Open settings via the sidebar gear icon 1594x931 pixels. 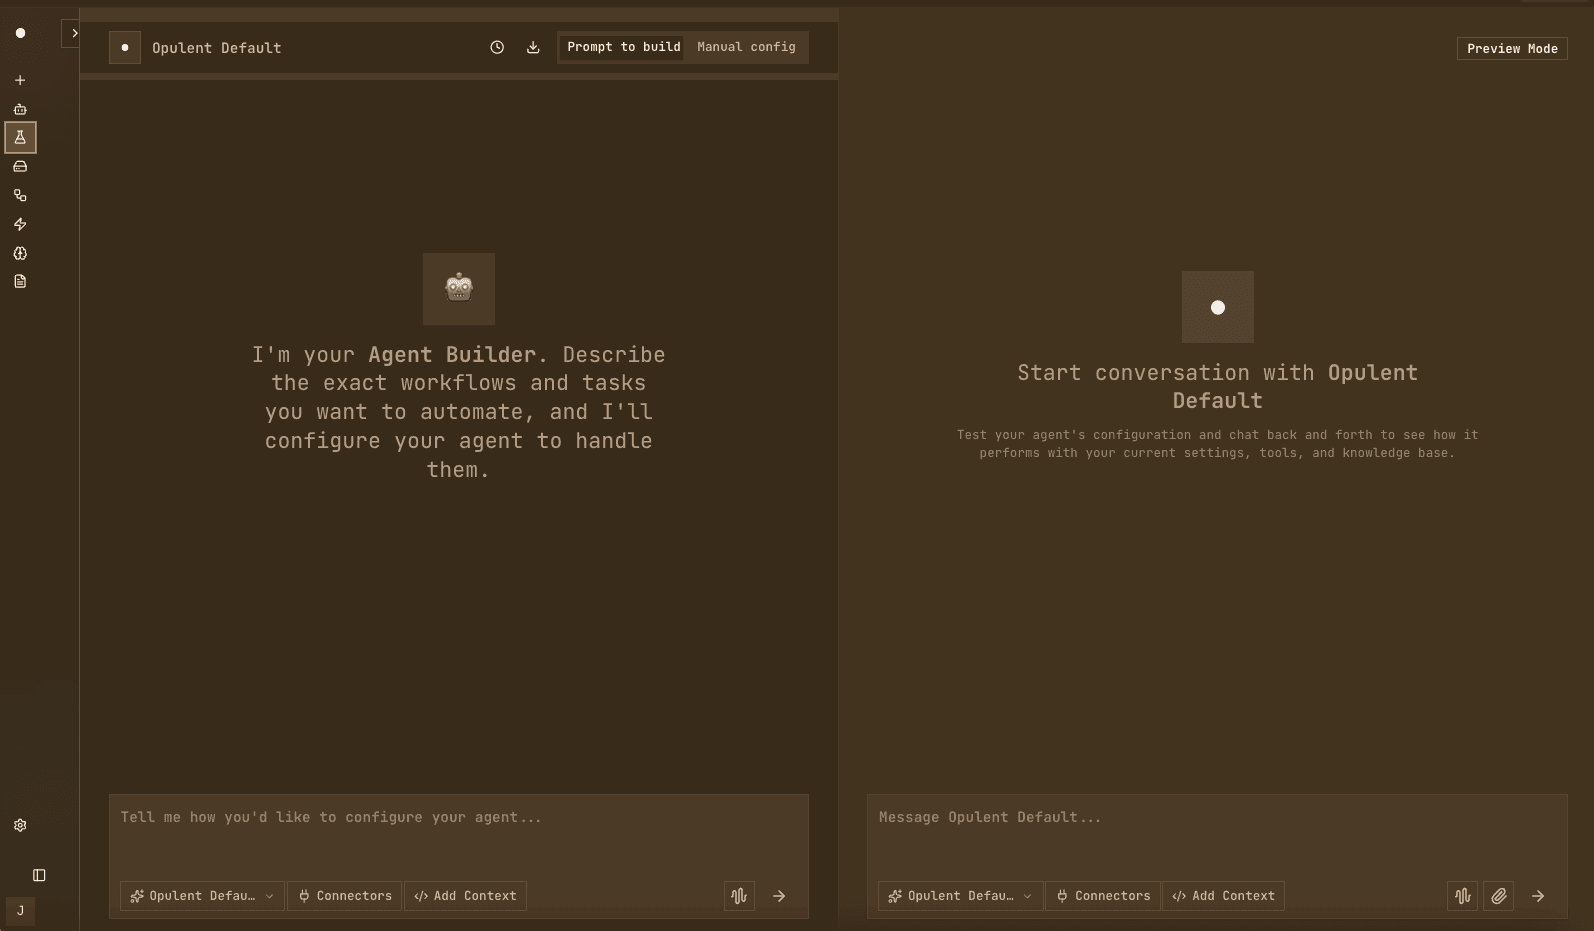20,825
